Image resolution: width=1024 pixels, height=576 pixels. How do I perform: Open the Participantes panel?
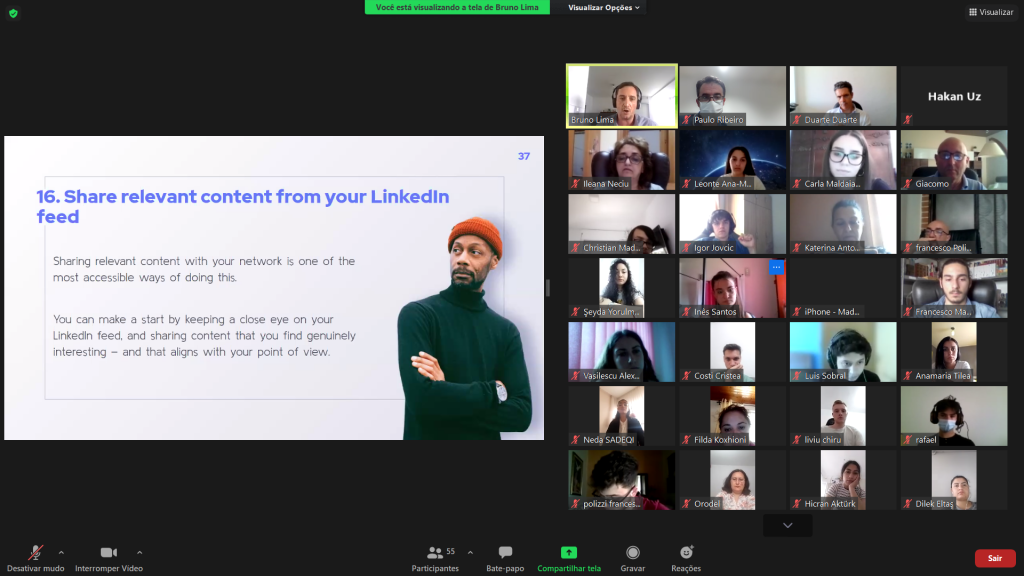tap(435, 557)
